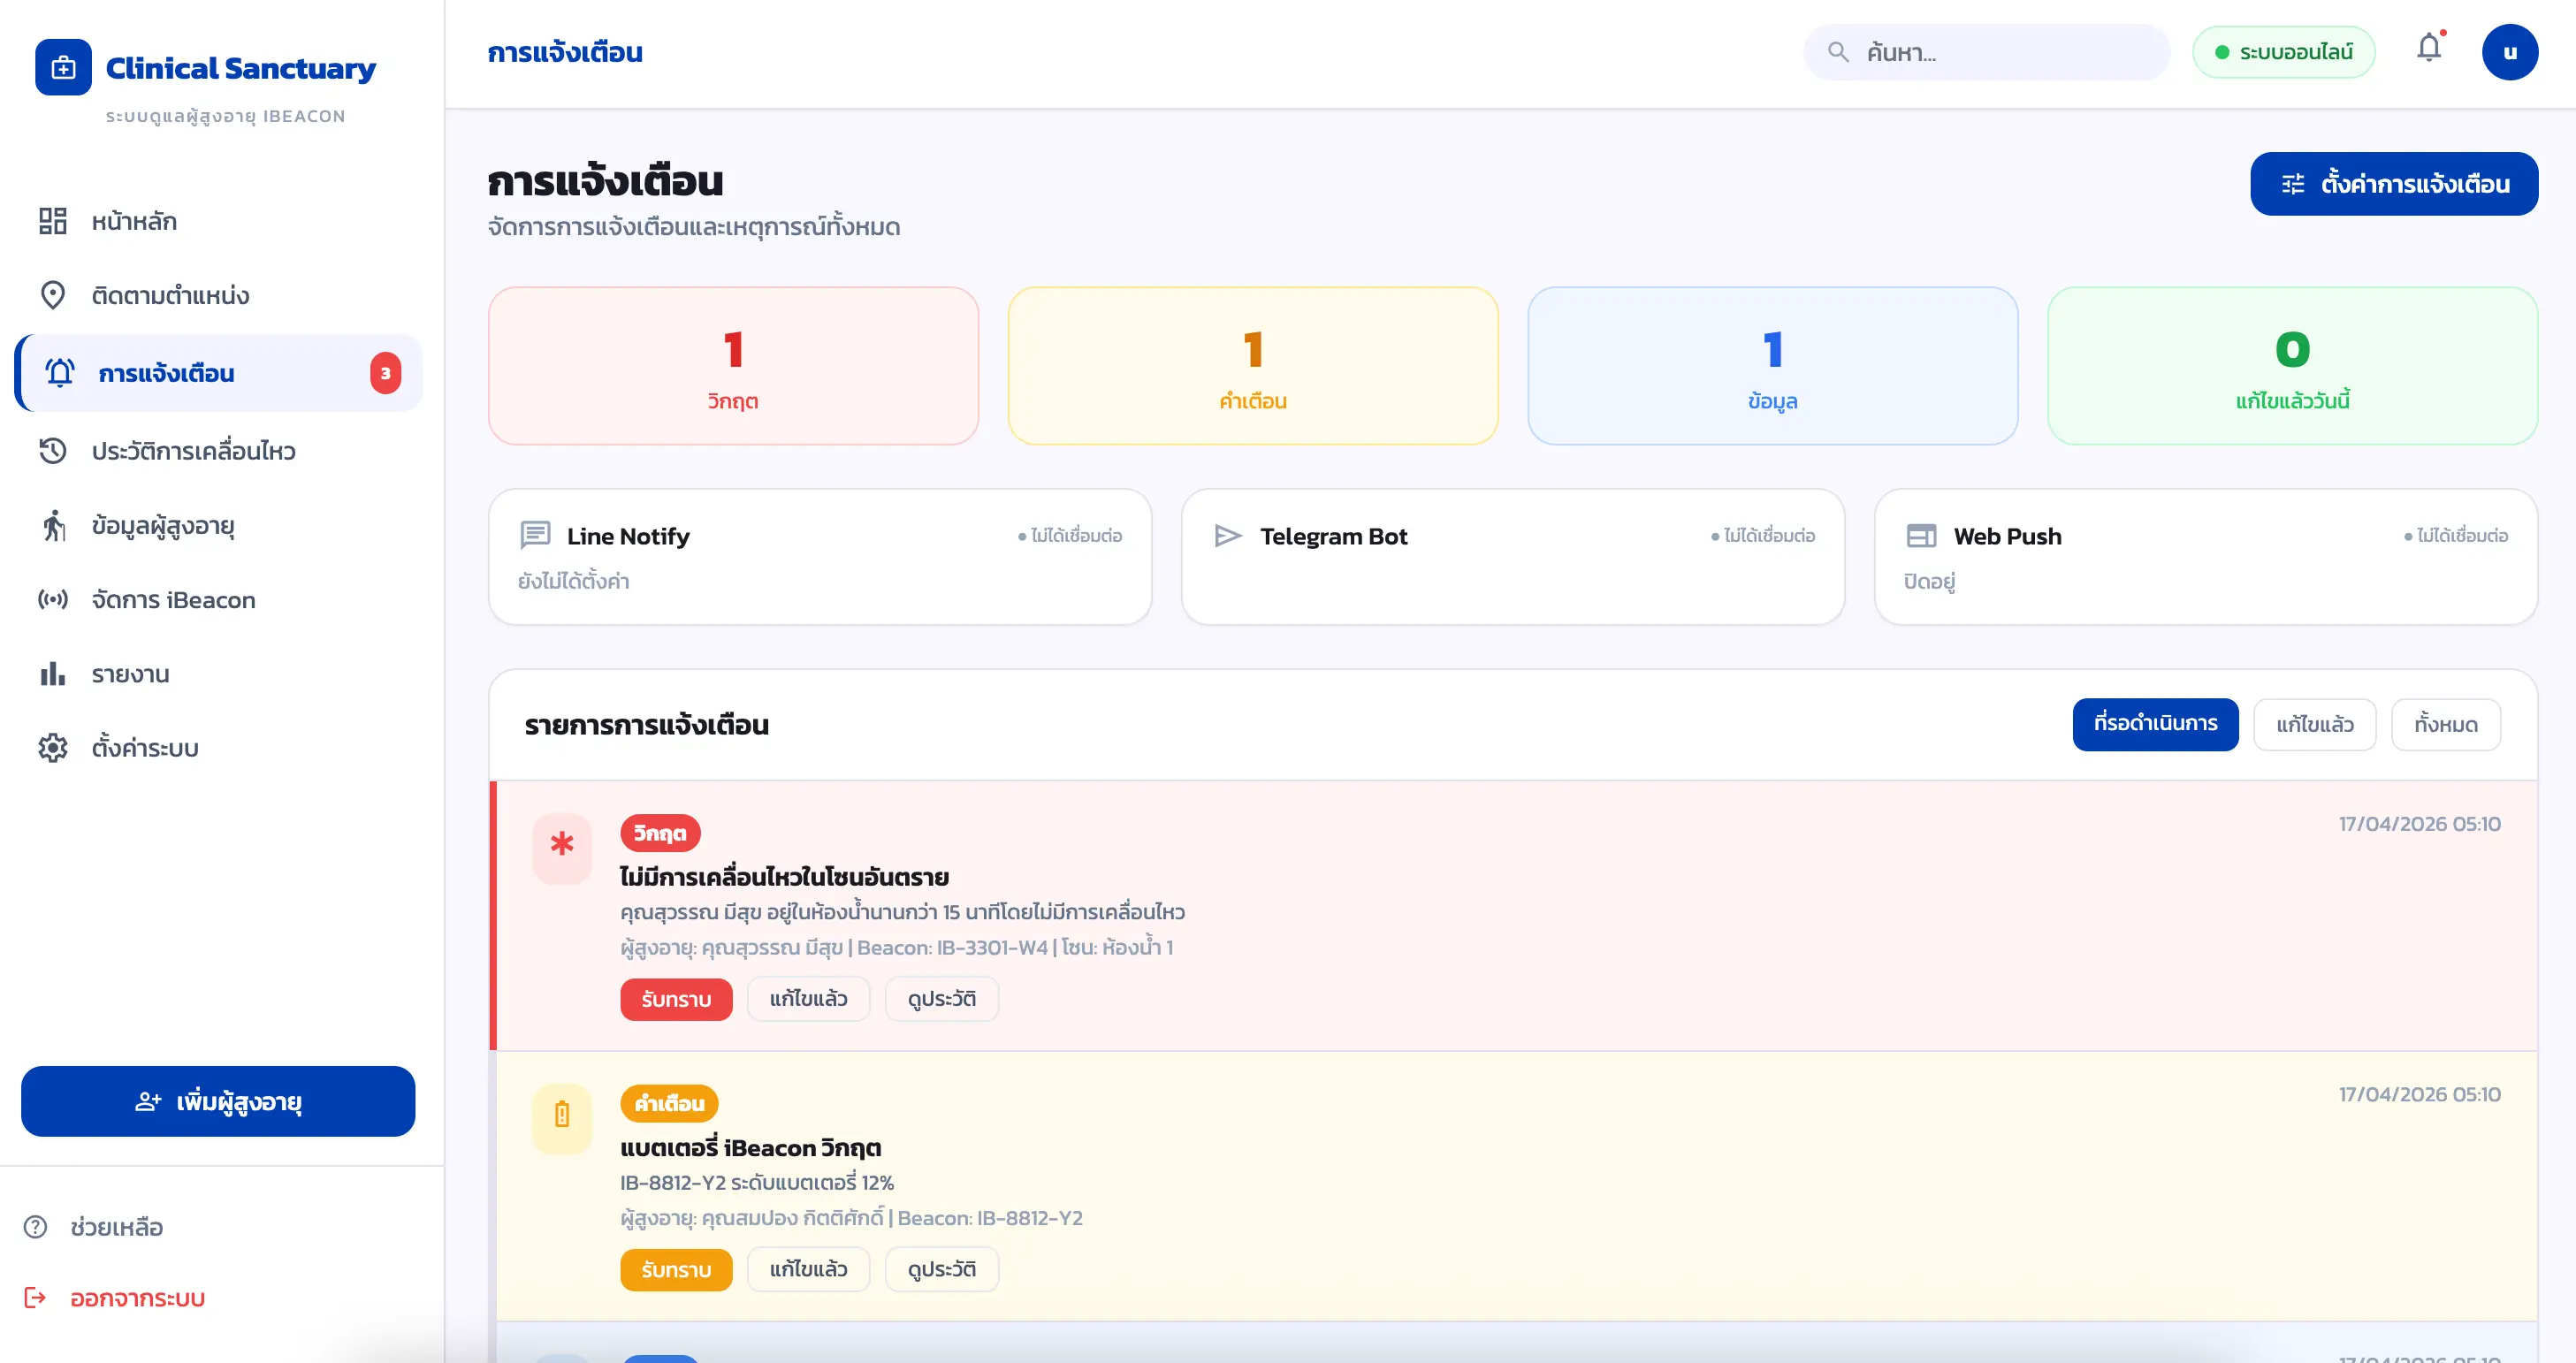Click the ออกจากระบบ link
This screenshot has width=2576, height=1363.
(x=137, y=1298)
